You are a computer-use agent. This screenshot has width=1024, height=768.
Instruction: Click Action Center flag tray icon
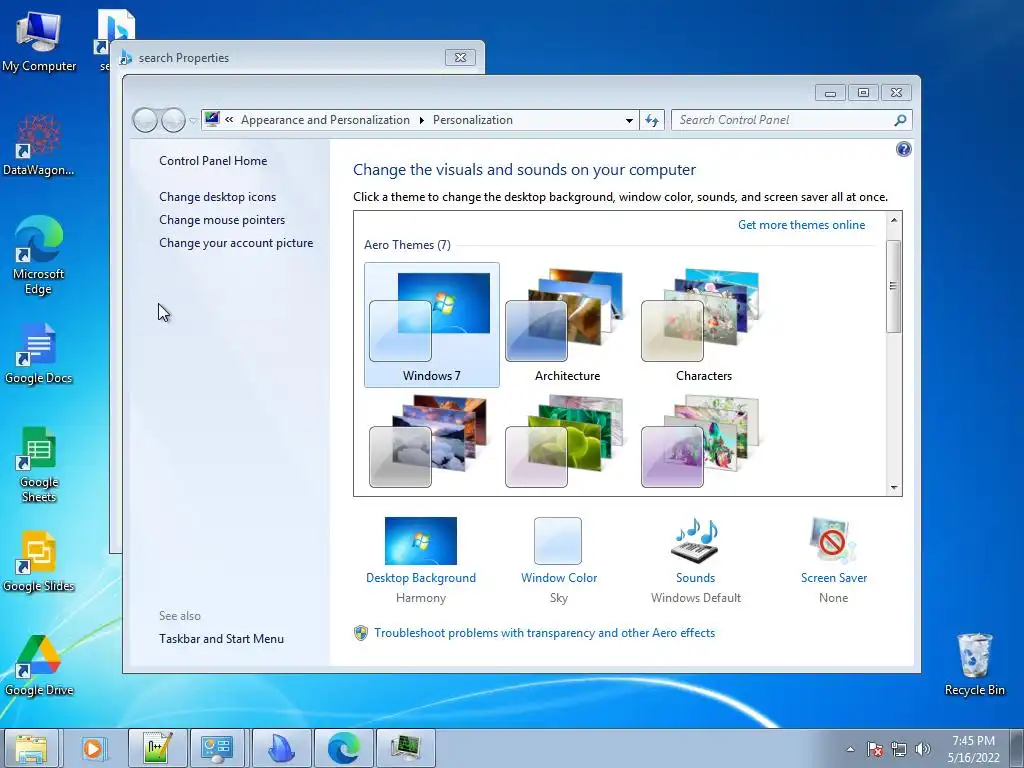click(x=875, y=749)
